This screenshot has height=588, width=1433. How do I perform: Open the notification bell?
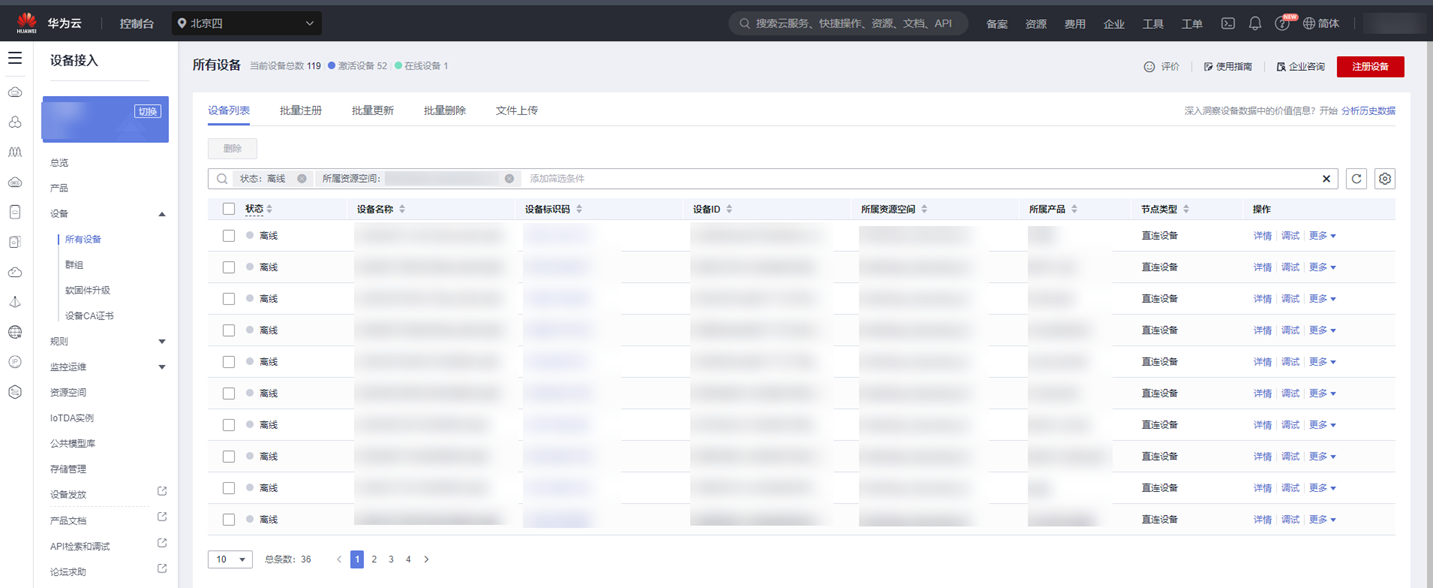click(1255, 23)
